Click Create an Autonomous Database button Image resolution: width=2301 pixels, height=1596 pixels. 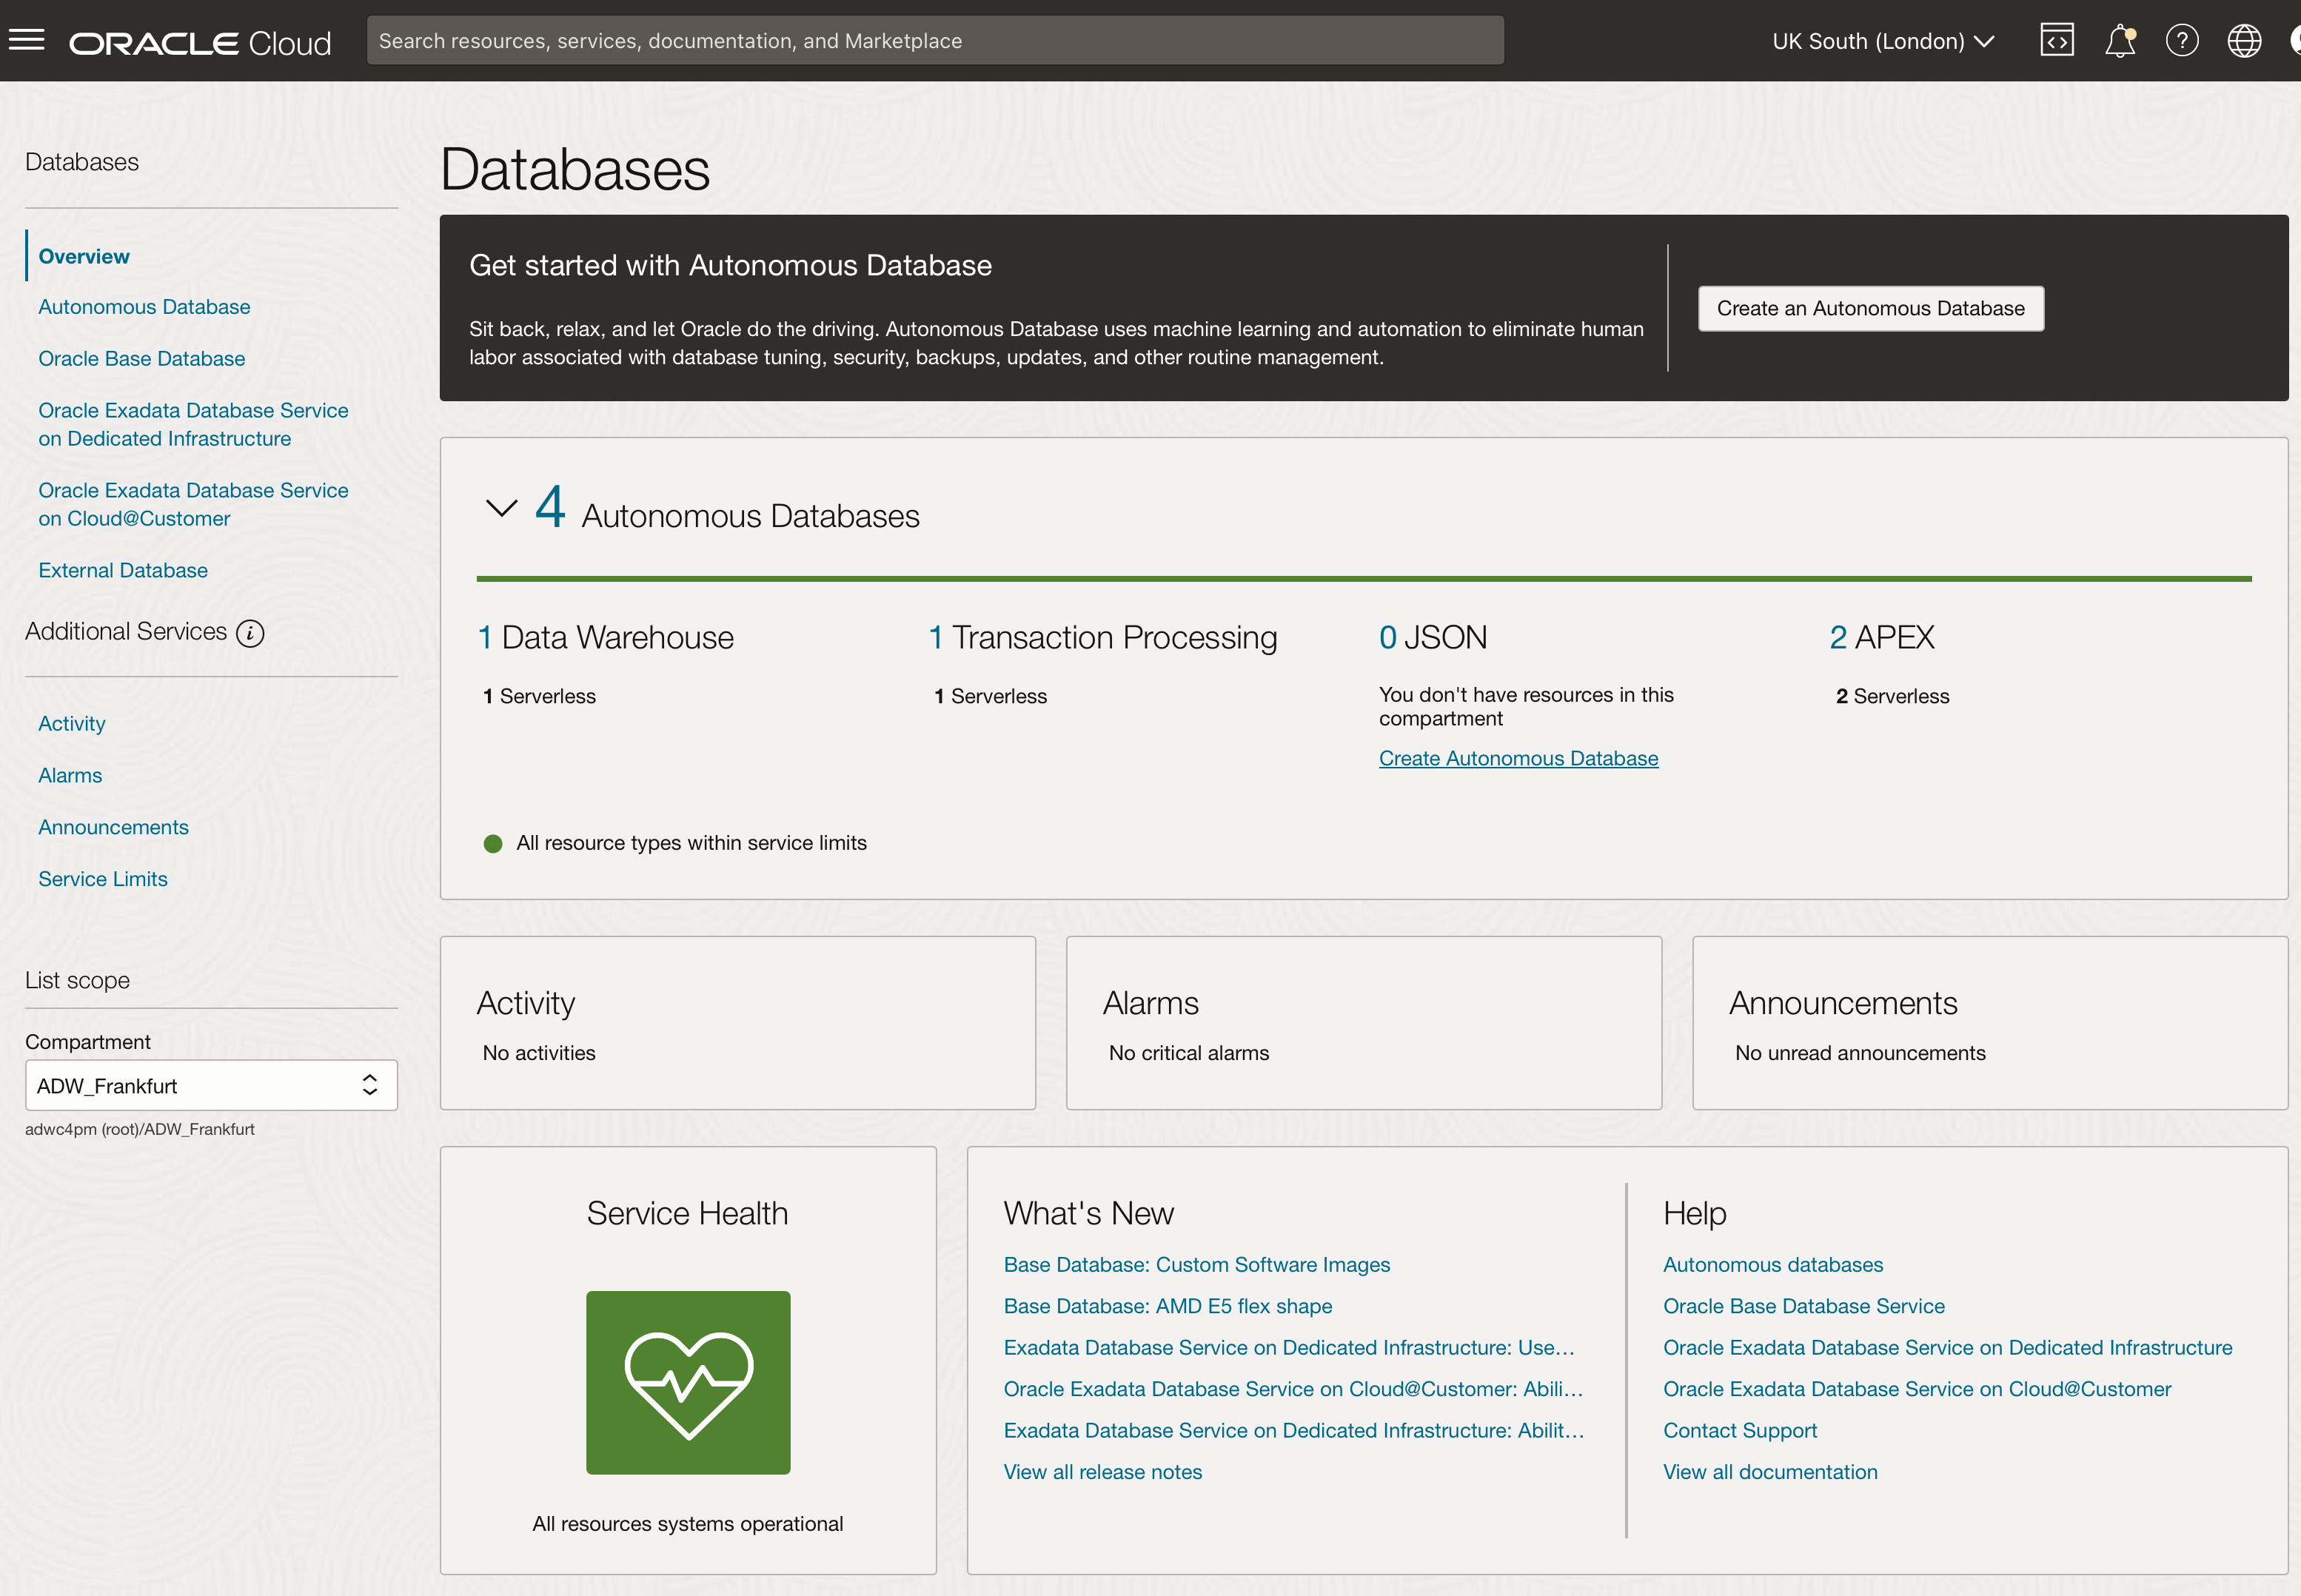point(1870,308)
